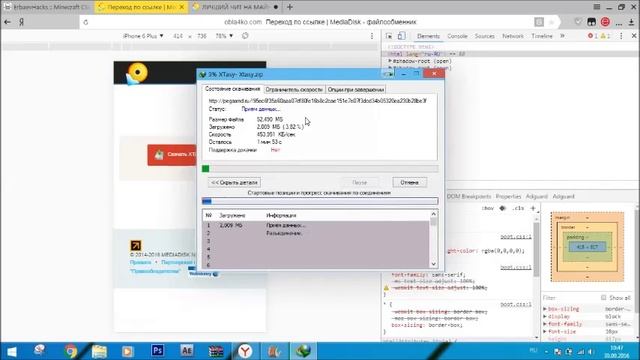Image resolution: width=640 pixels, height=360 pixels.
Task: Click the '<< Скрыть детали' button
Action: point(234,182)
